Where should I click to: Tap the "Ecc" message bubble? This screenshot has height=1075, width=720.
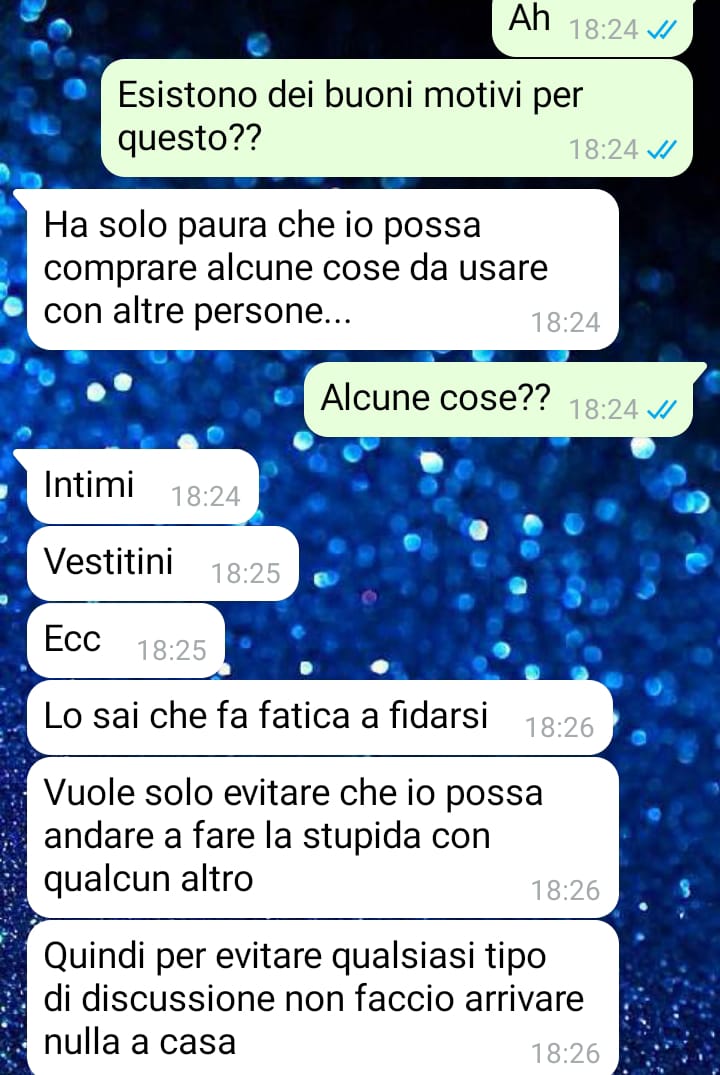[126, 640]
